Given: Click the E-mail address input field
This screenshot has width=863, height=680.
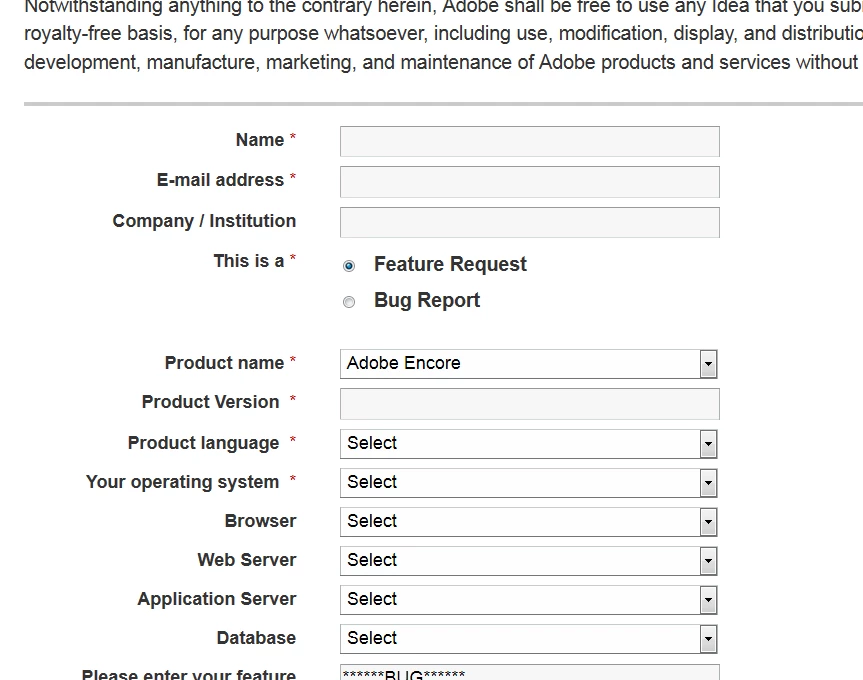Looking at the screenshot, I should click(529, 182).
